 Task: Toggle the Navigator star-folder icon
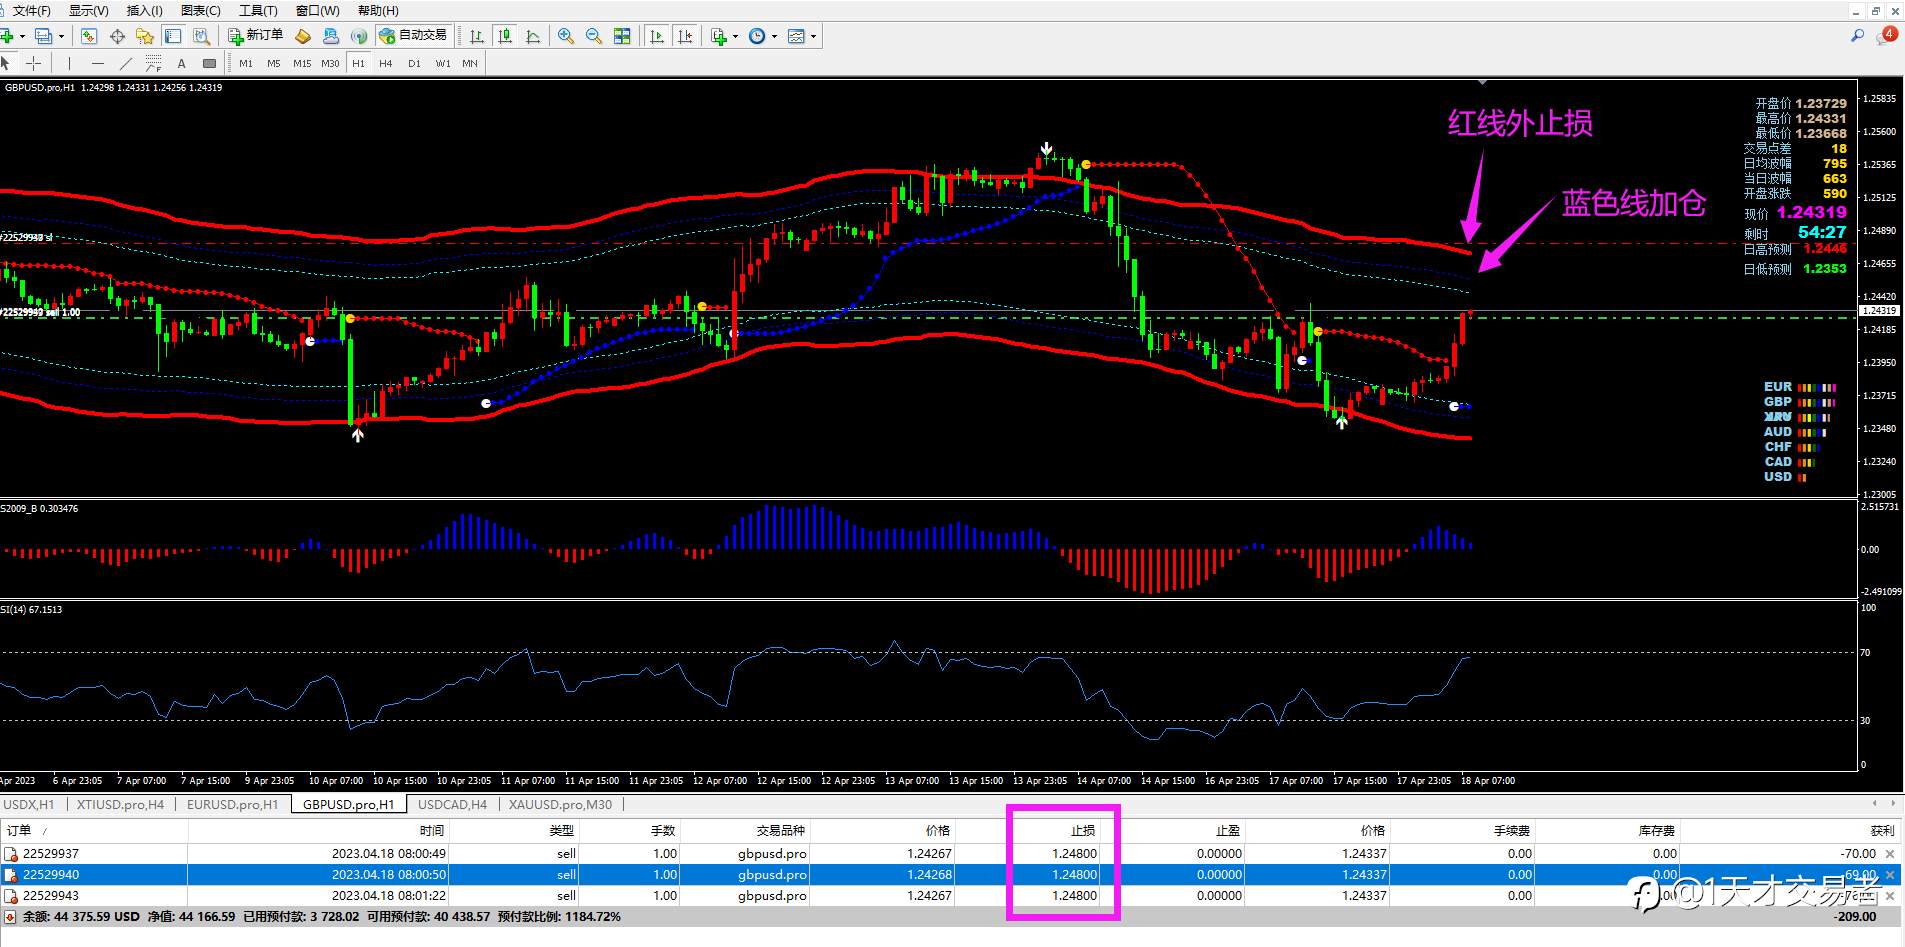(x=145, y=36)
